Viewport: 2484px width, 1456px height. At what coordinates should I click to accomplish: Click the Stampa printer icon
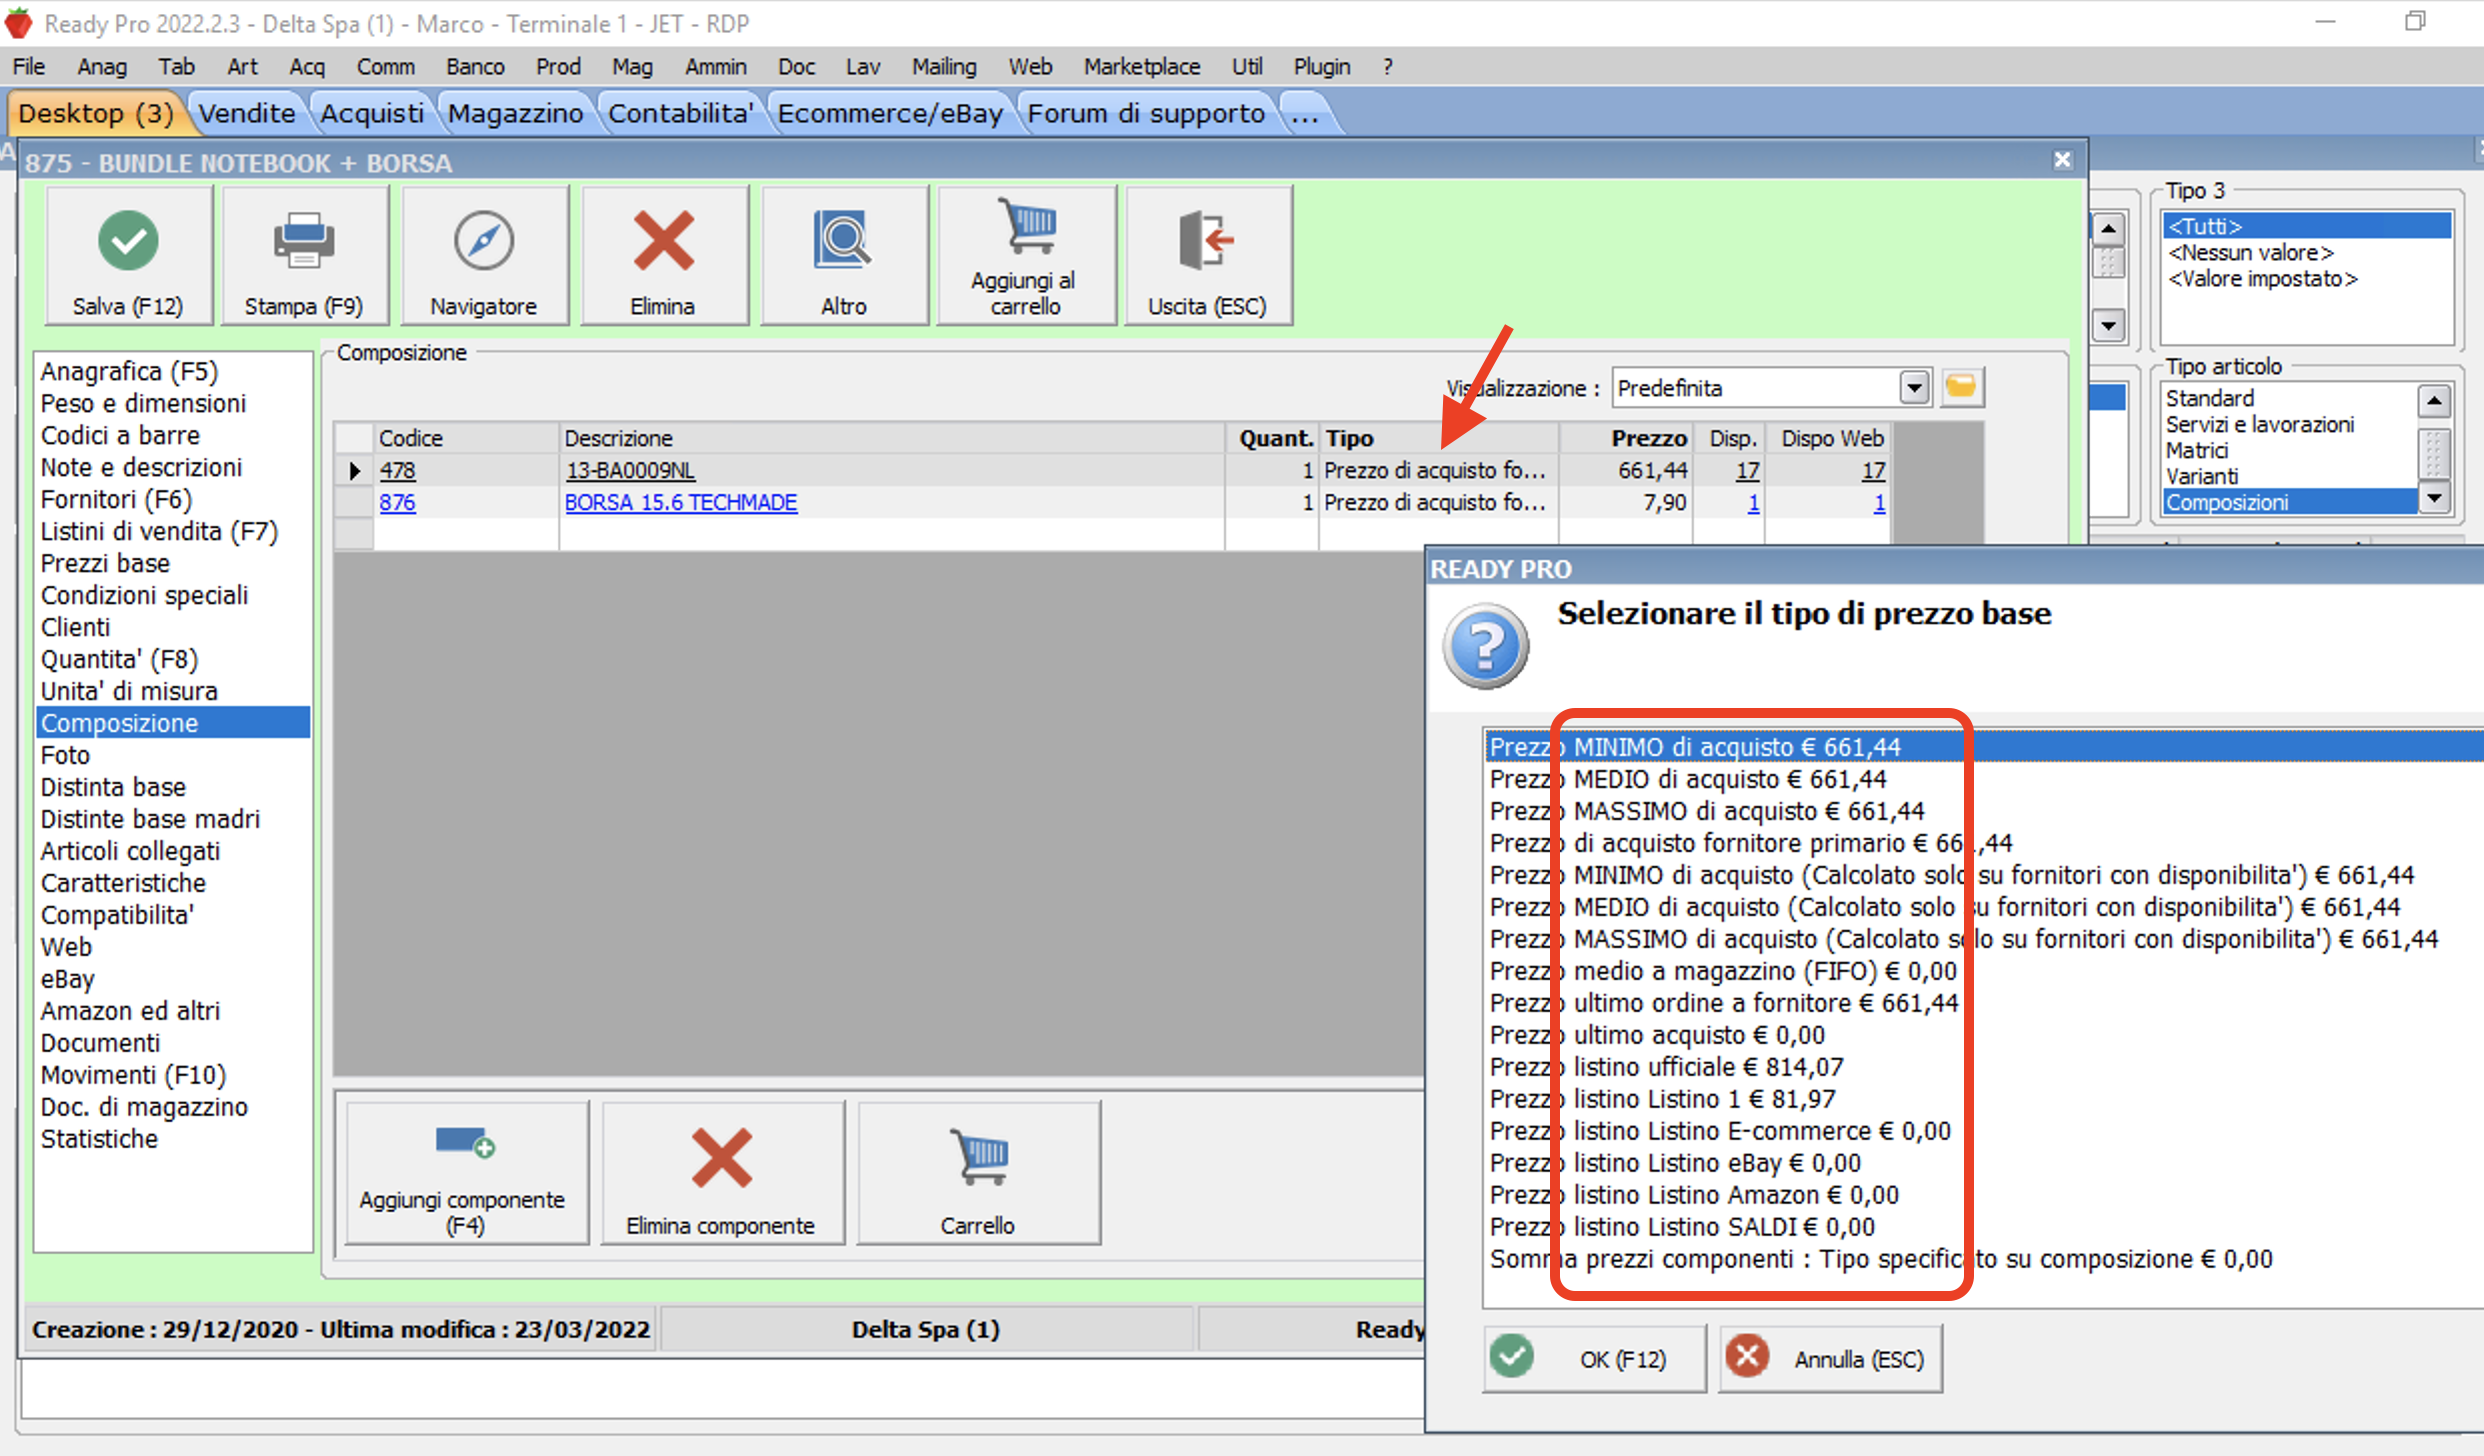point(304,241)
